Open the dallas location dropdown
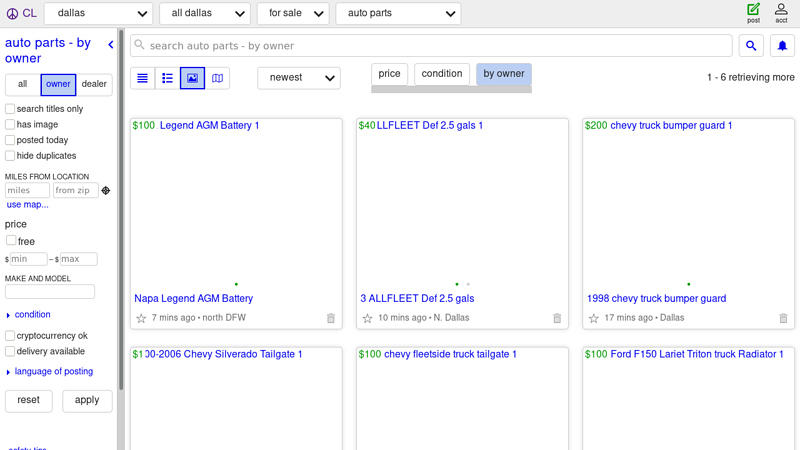This screenshot has width=800, height=450. 98,13
